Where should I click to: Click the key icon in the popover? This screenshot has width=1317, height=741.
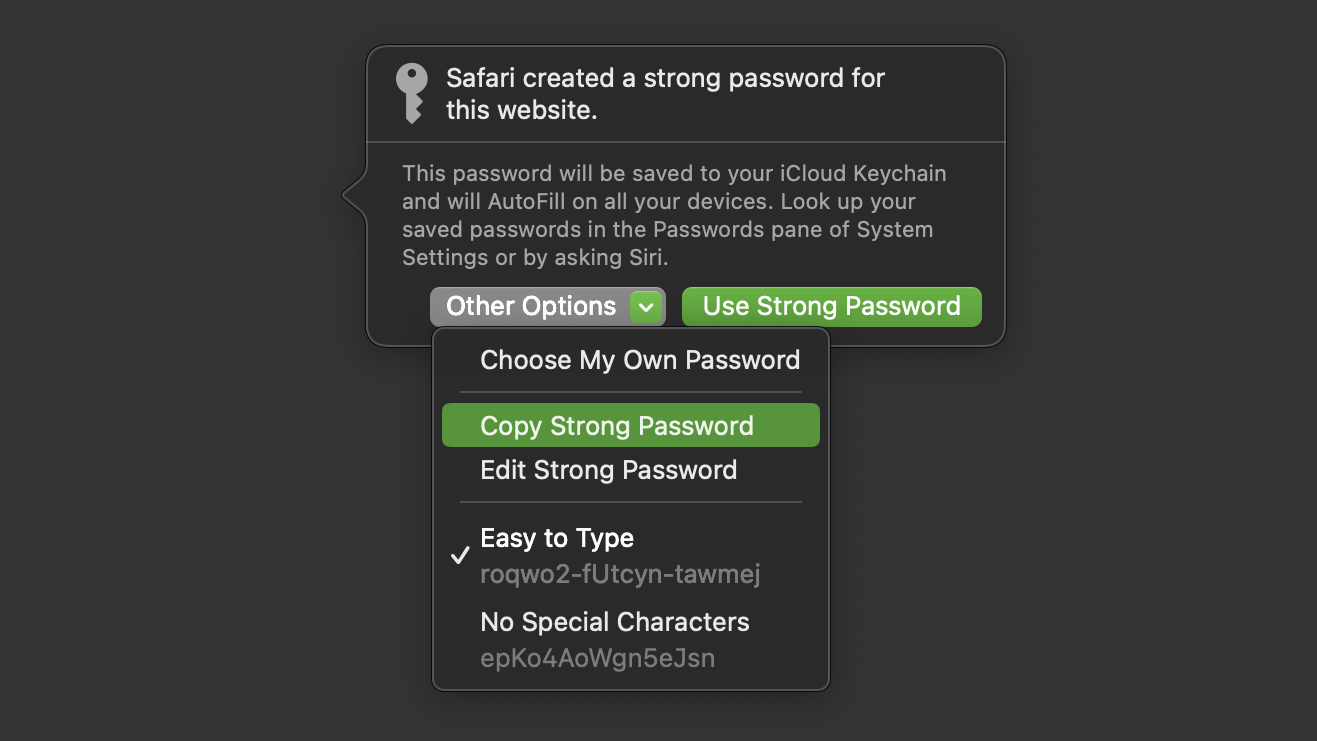[x=411, y=93]
